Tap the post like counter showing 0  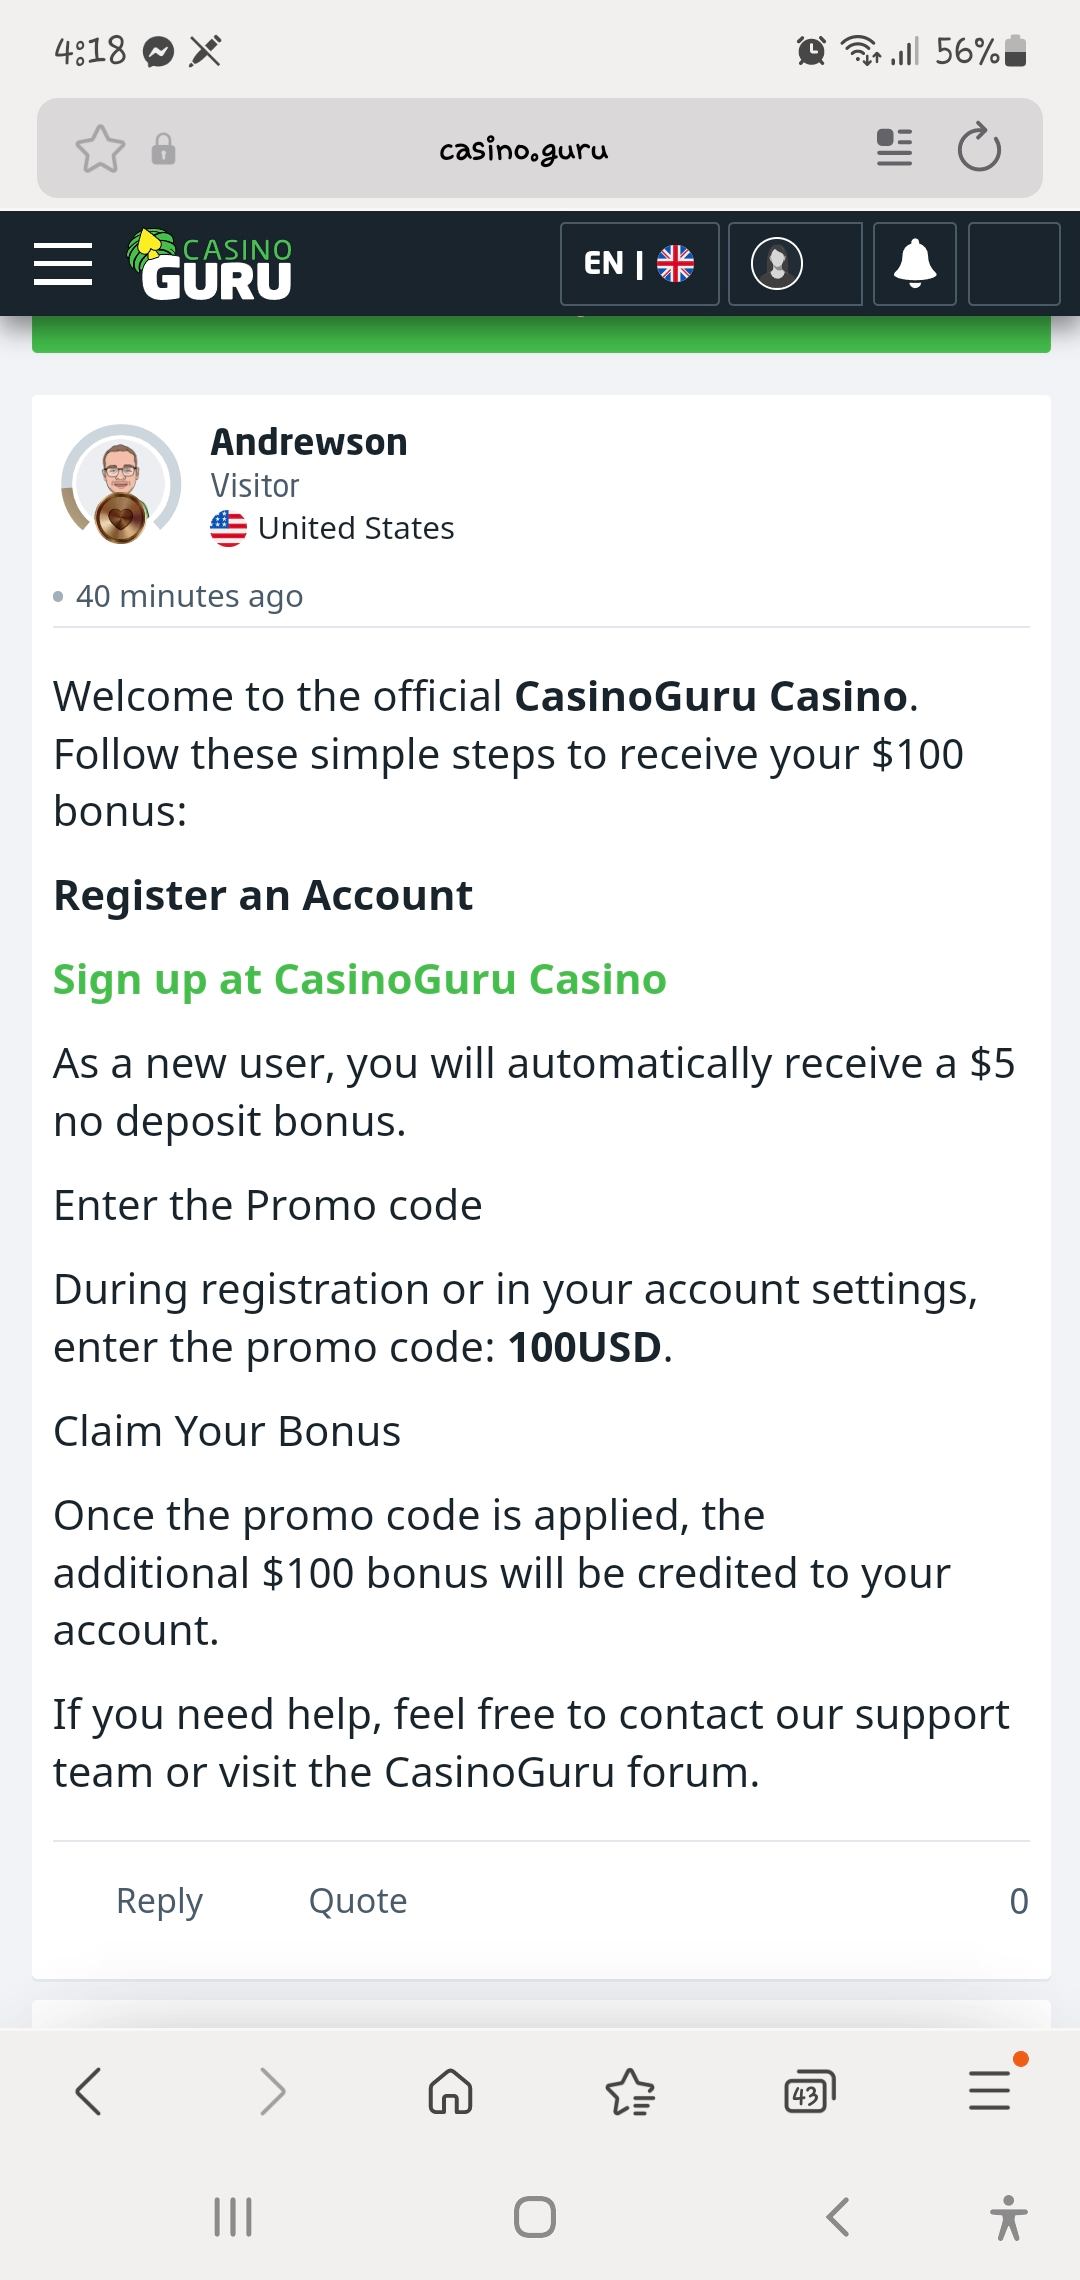point(1018,1901)
